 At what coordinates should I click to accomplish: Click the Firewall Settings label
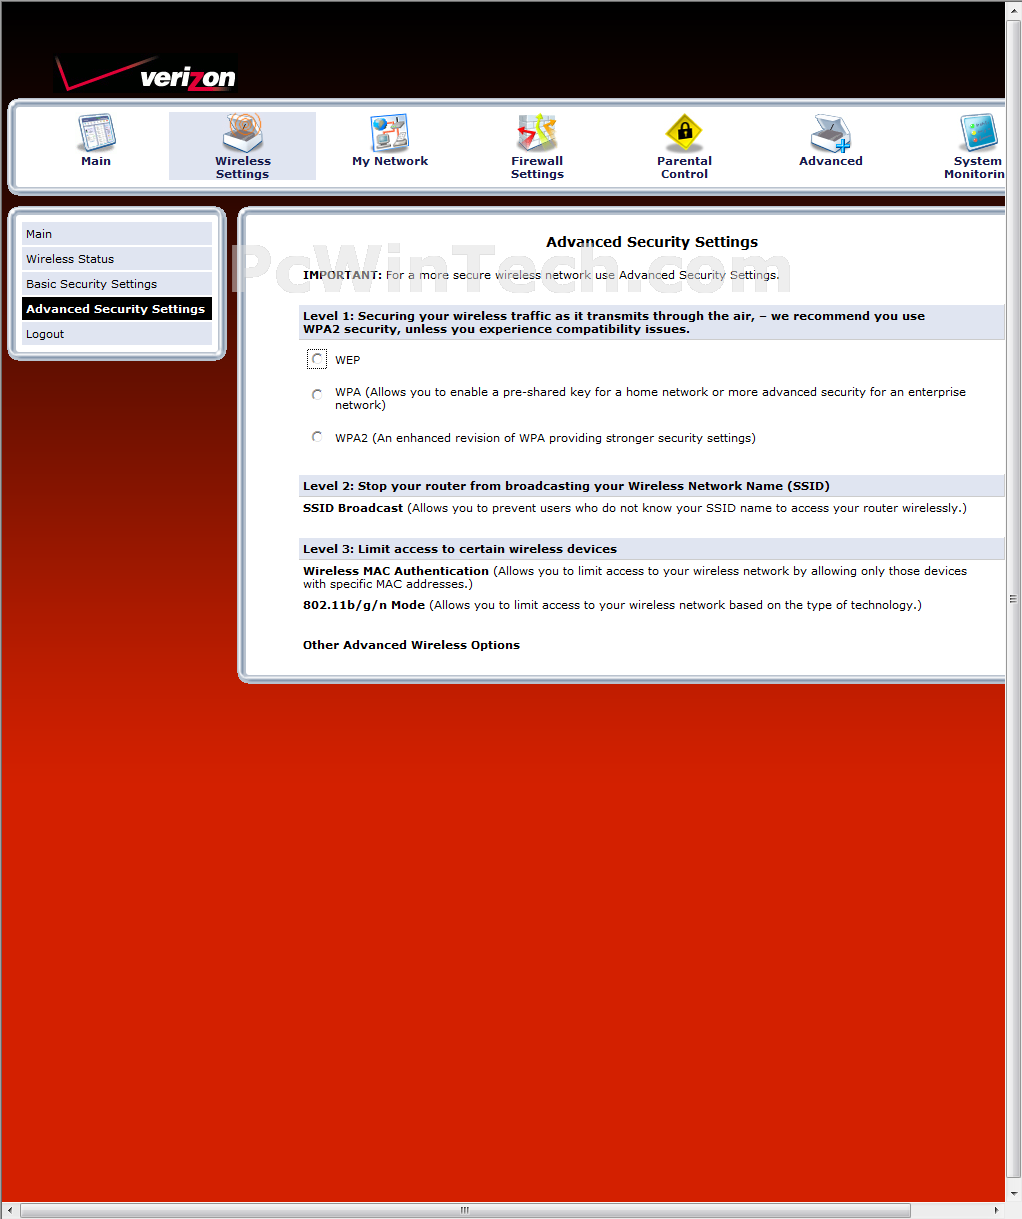tap(537, 167)
